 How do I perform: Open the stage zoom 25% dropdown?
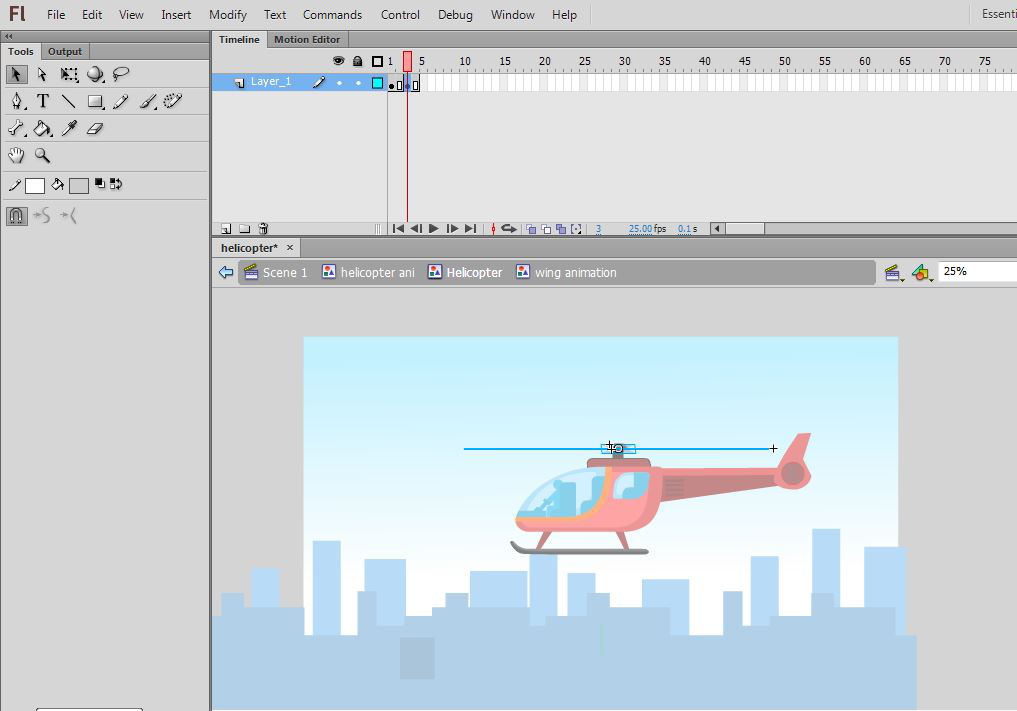(977, 271)
